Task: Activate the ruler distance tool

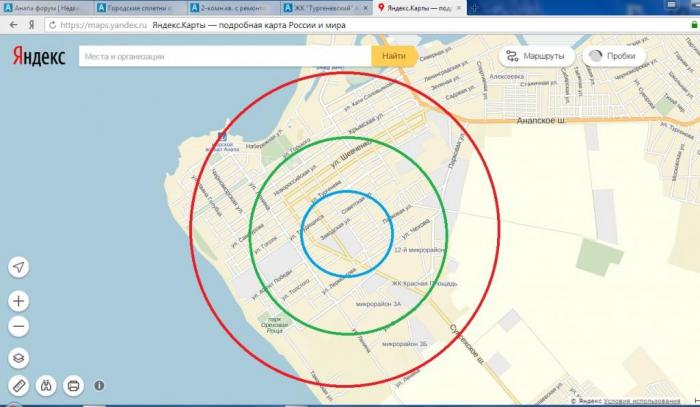Action: [19, 385]
